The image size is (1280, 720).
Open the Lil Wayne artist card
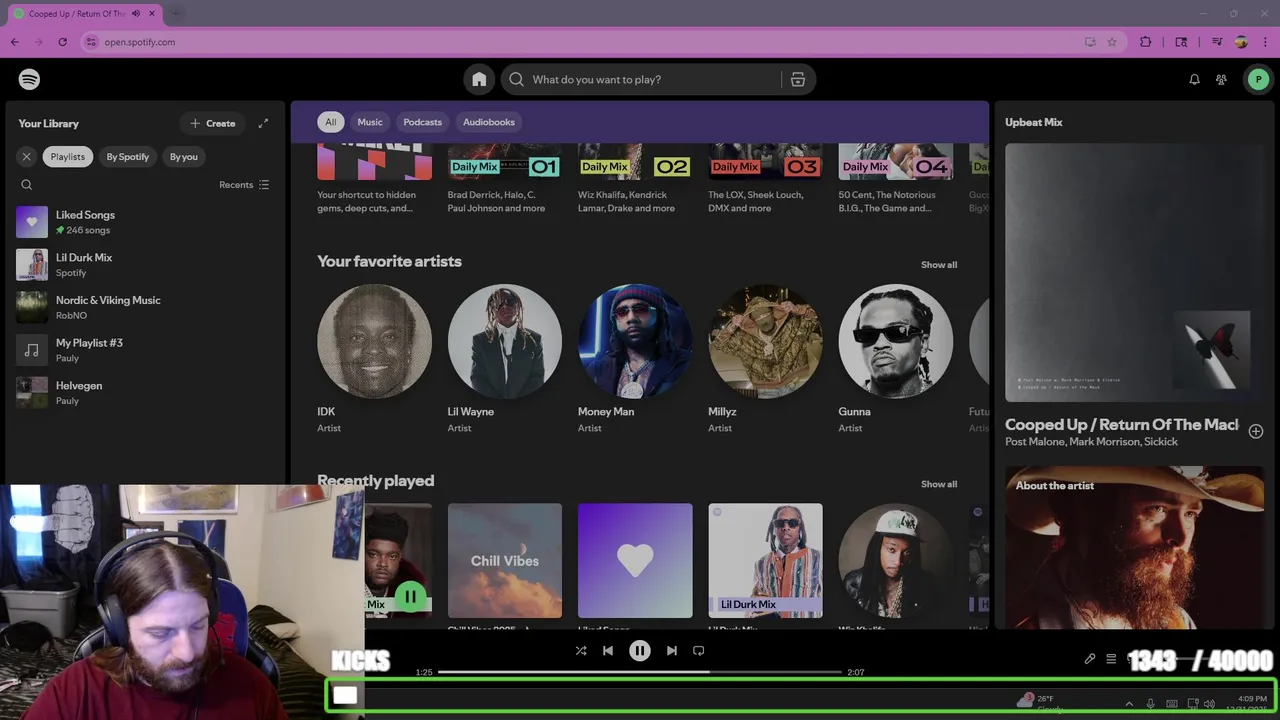pos(505,360)
